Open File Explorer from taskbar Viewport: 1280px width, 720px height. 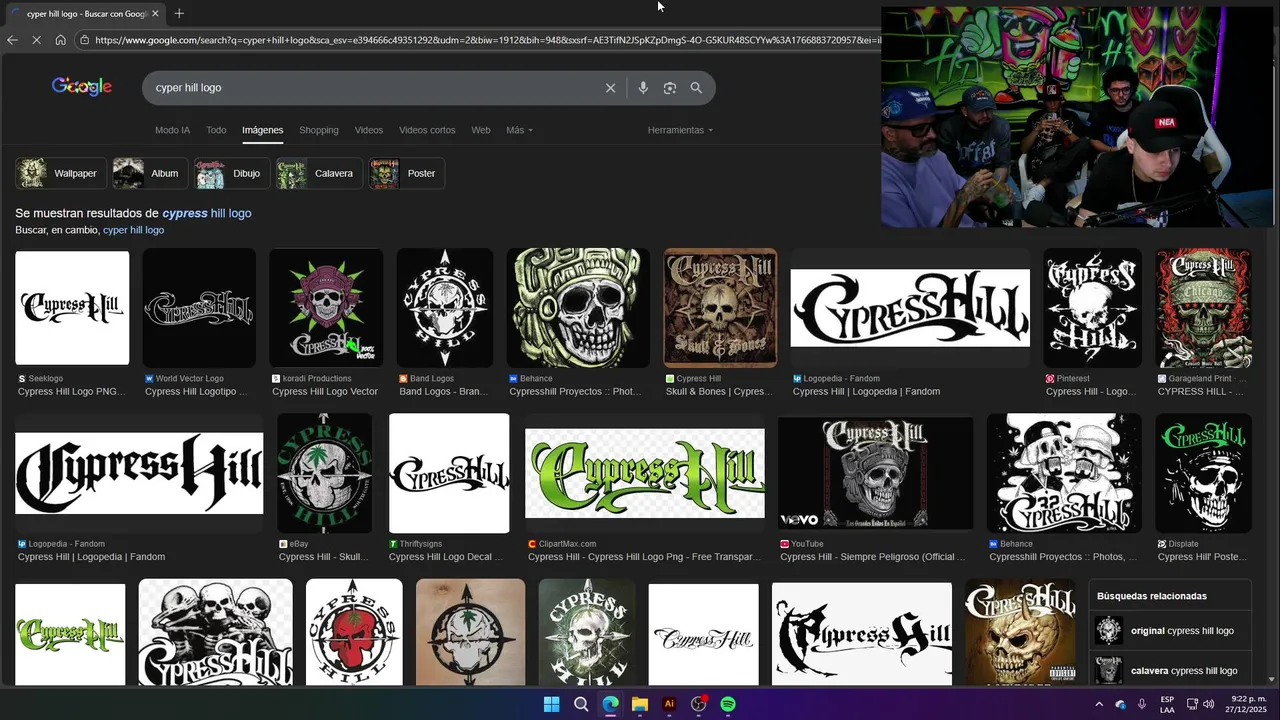pos(640,704)
